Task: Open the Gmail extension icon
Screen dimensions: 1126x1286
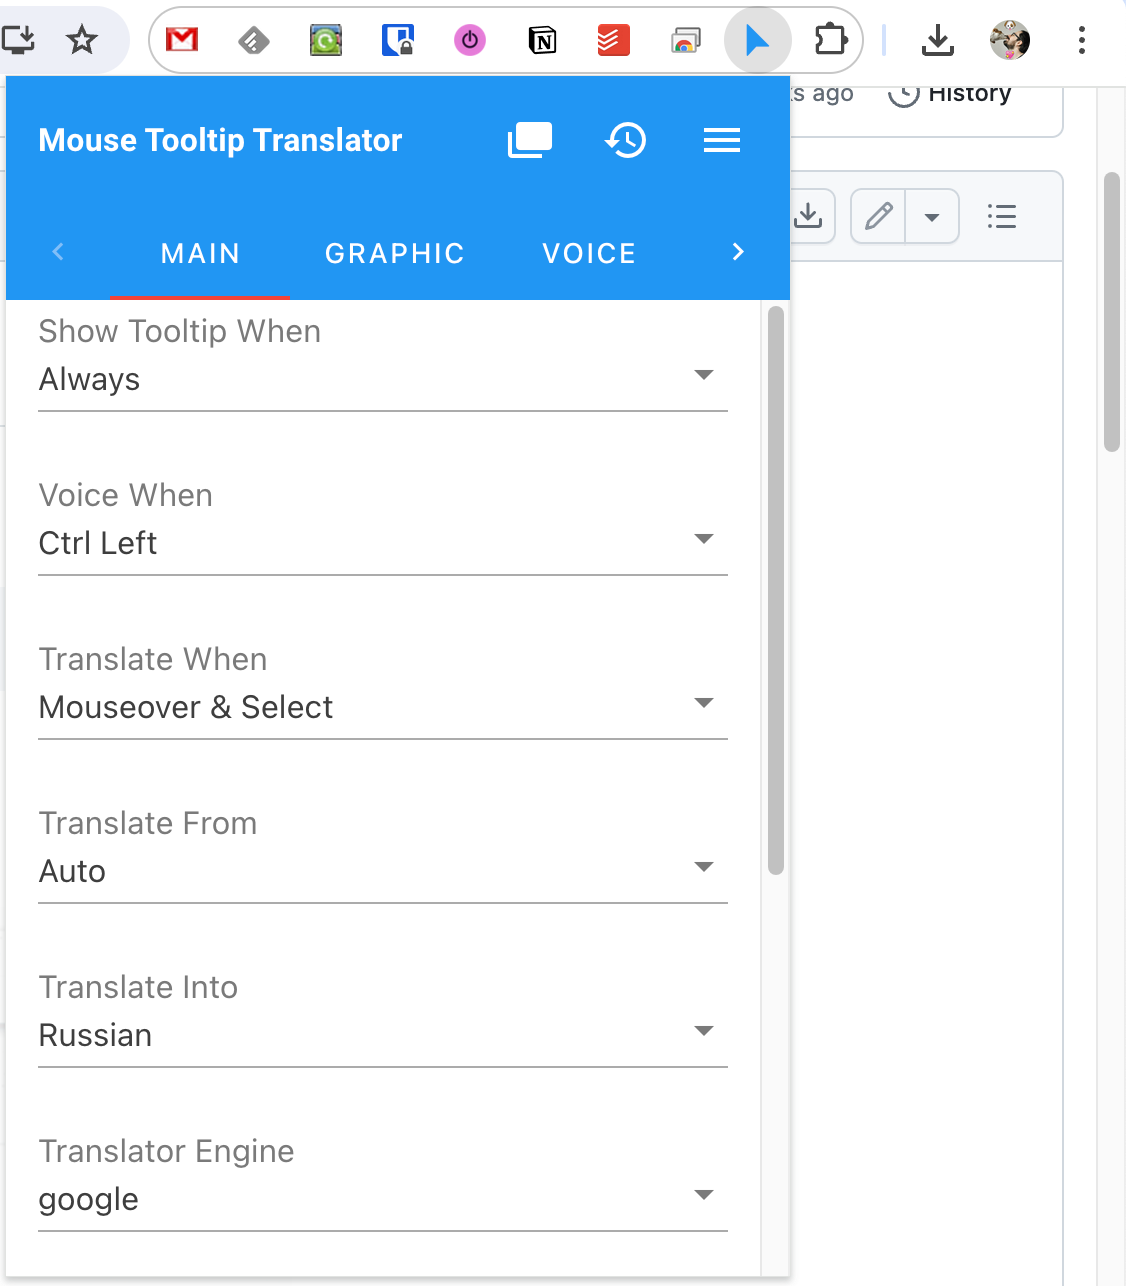Action: (182, 40)
